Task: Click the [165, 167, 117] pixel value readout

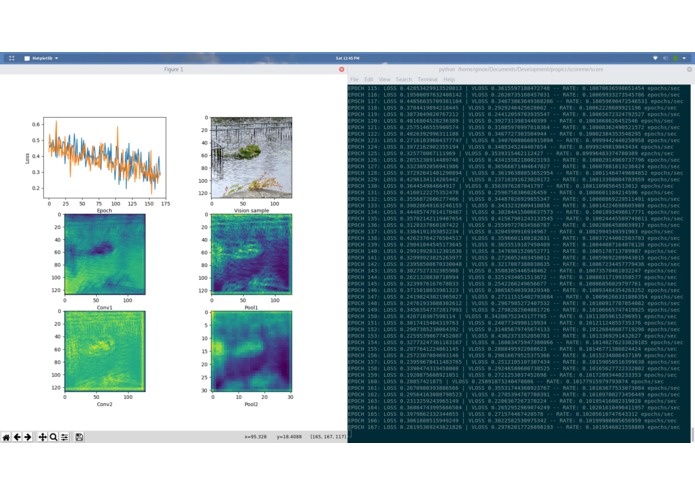Action: [328, 437]
